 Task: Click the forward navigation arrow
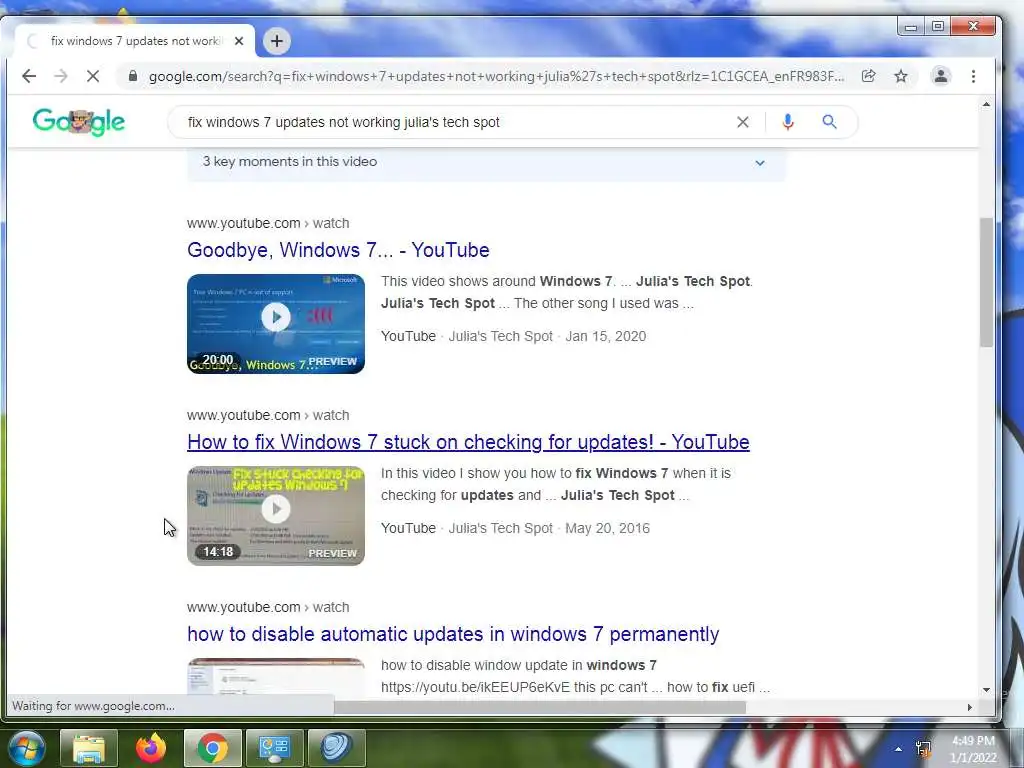point(61,76)
